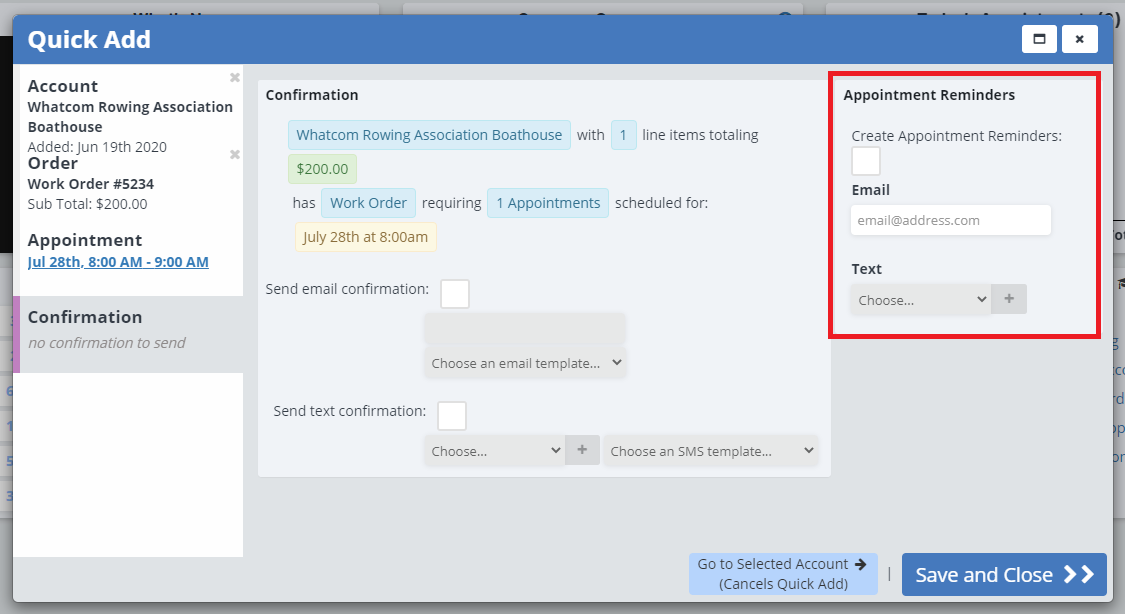
Task: Enable Create Appointment Reminders checkbox
Action: click(865, 161)
